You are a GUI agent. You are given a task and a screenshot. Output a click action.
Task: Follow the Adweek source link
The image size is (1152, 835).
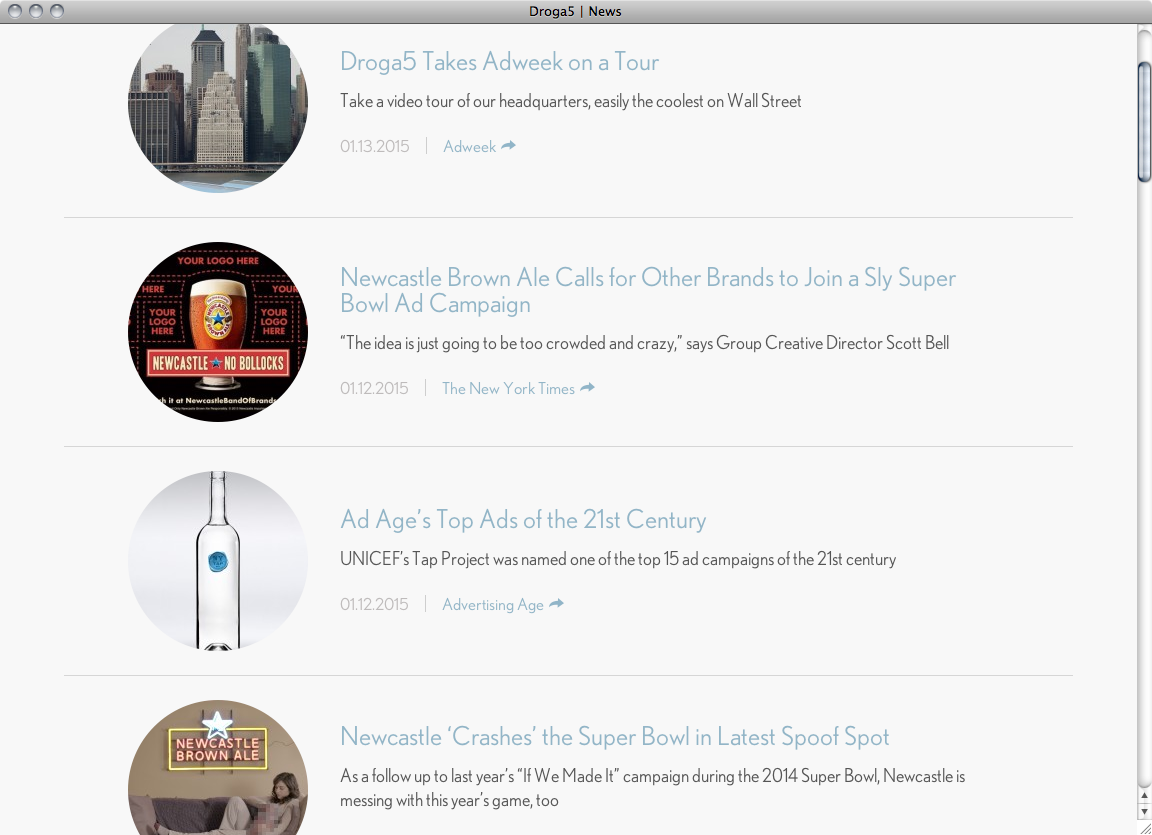(x=469, y=147)
